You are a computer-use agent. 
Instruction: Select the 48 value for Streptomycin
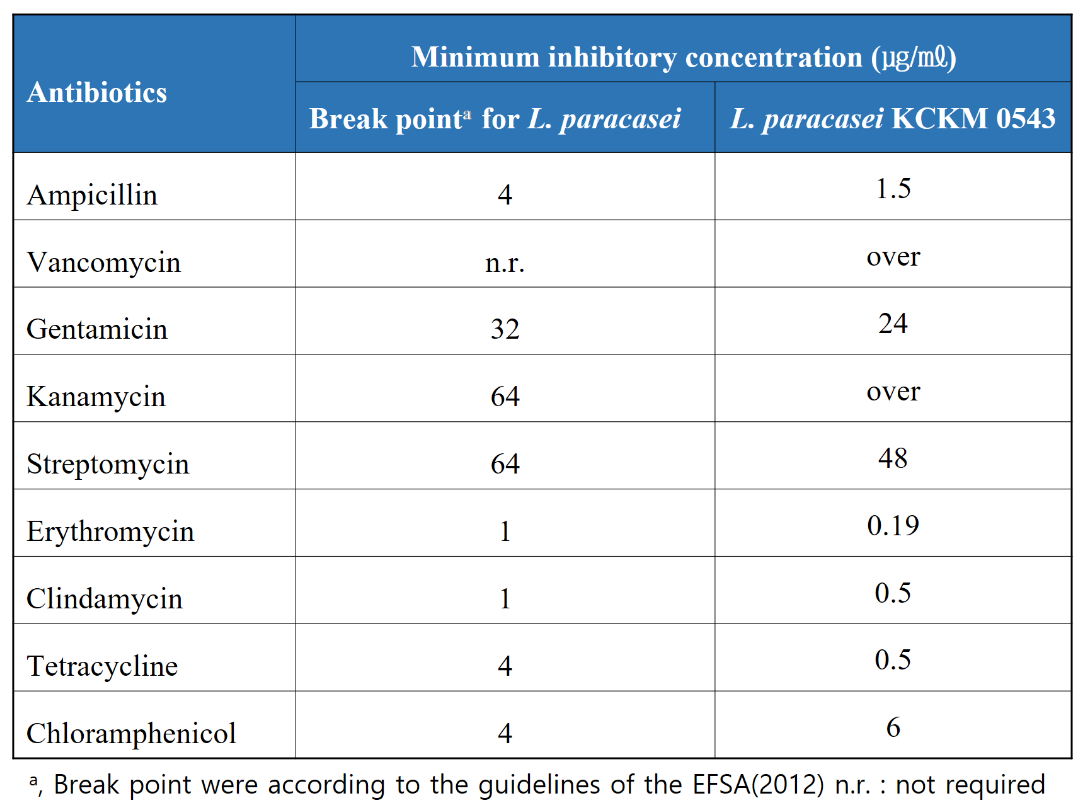[892, 458]
